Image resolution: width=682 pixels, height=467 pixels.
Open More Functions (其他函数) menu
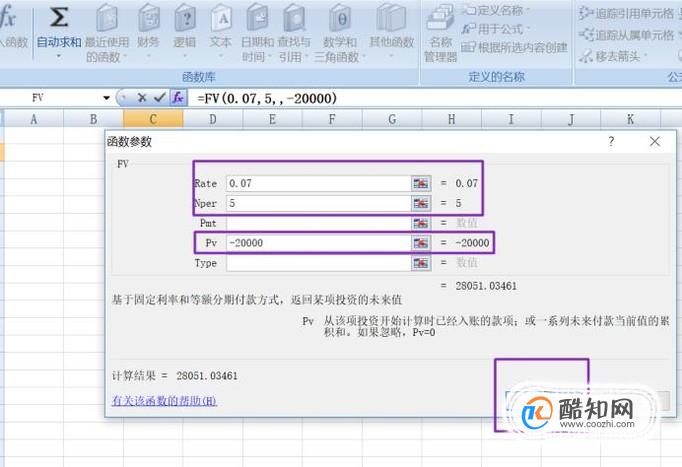pos(391,30)
